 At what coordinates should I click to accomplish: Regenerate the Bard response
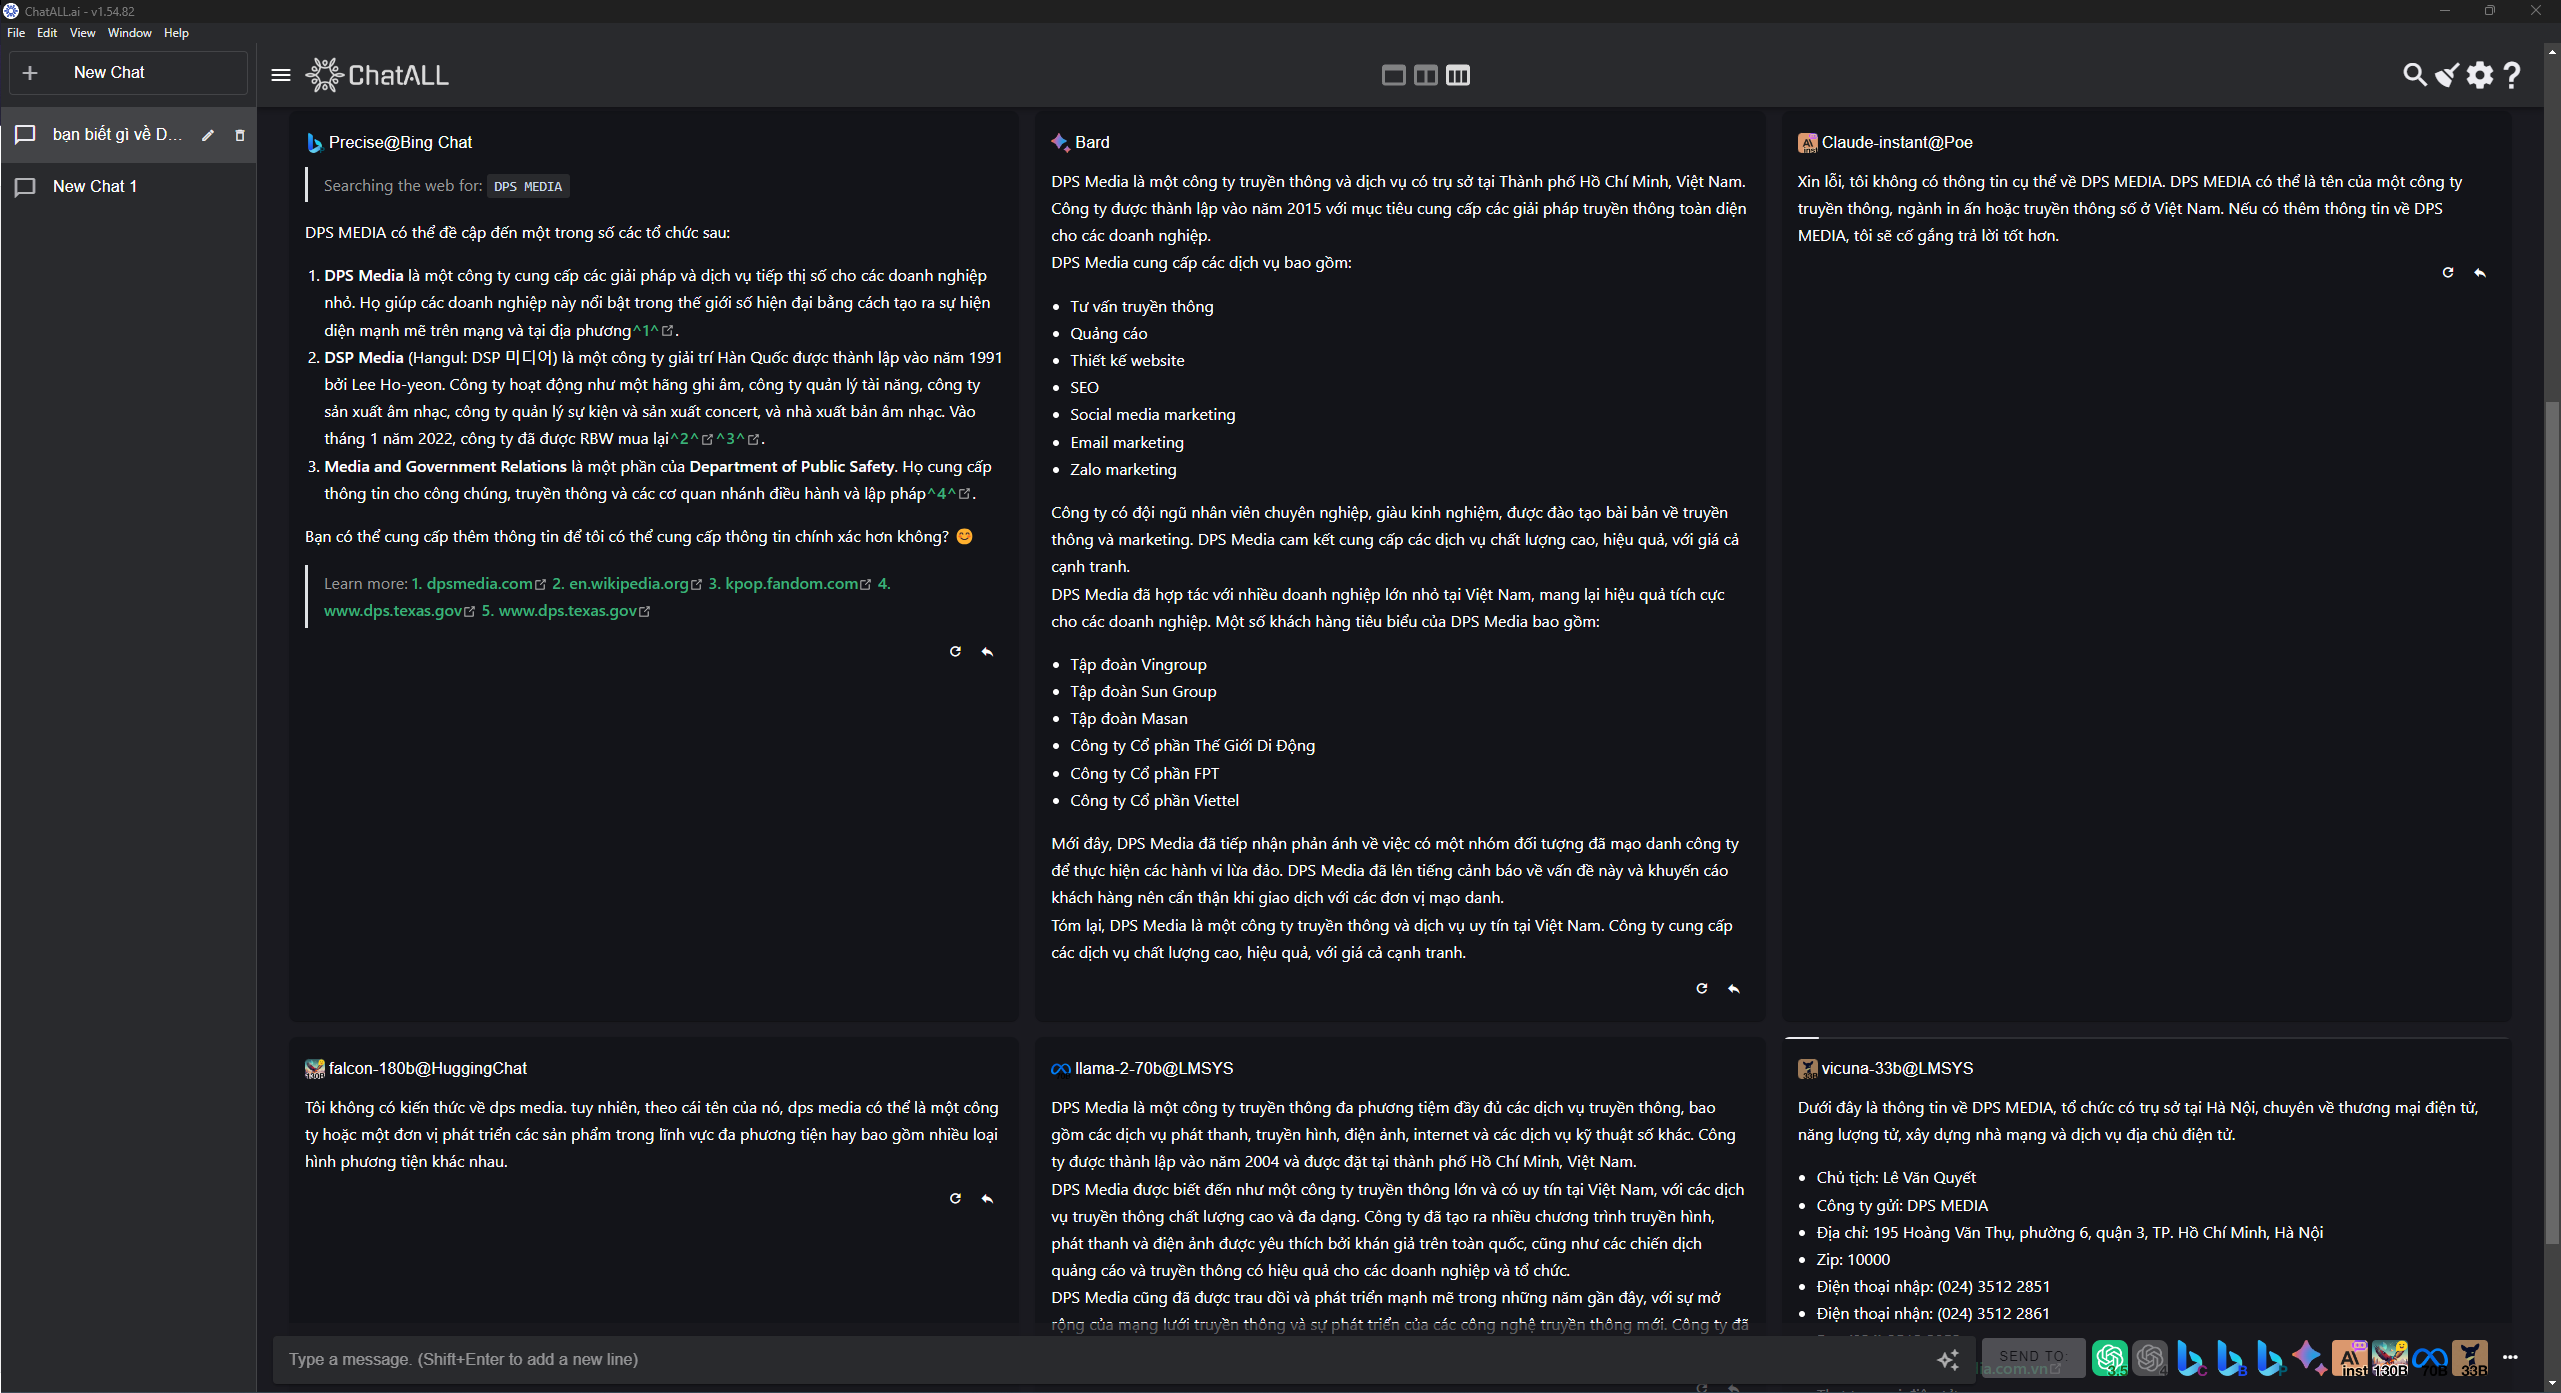point(1702,988)
